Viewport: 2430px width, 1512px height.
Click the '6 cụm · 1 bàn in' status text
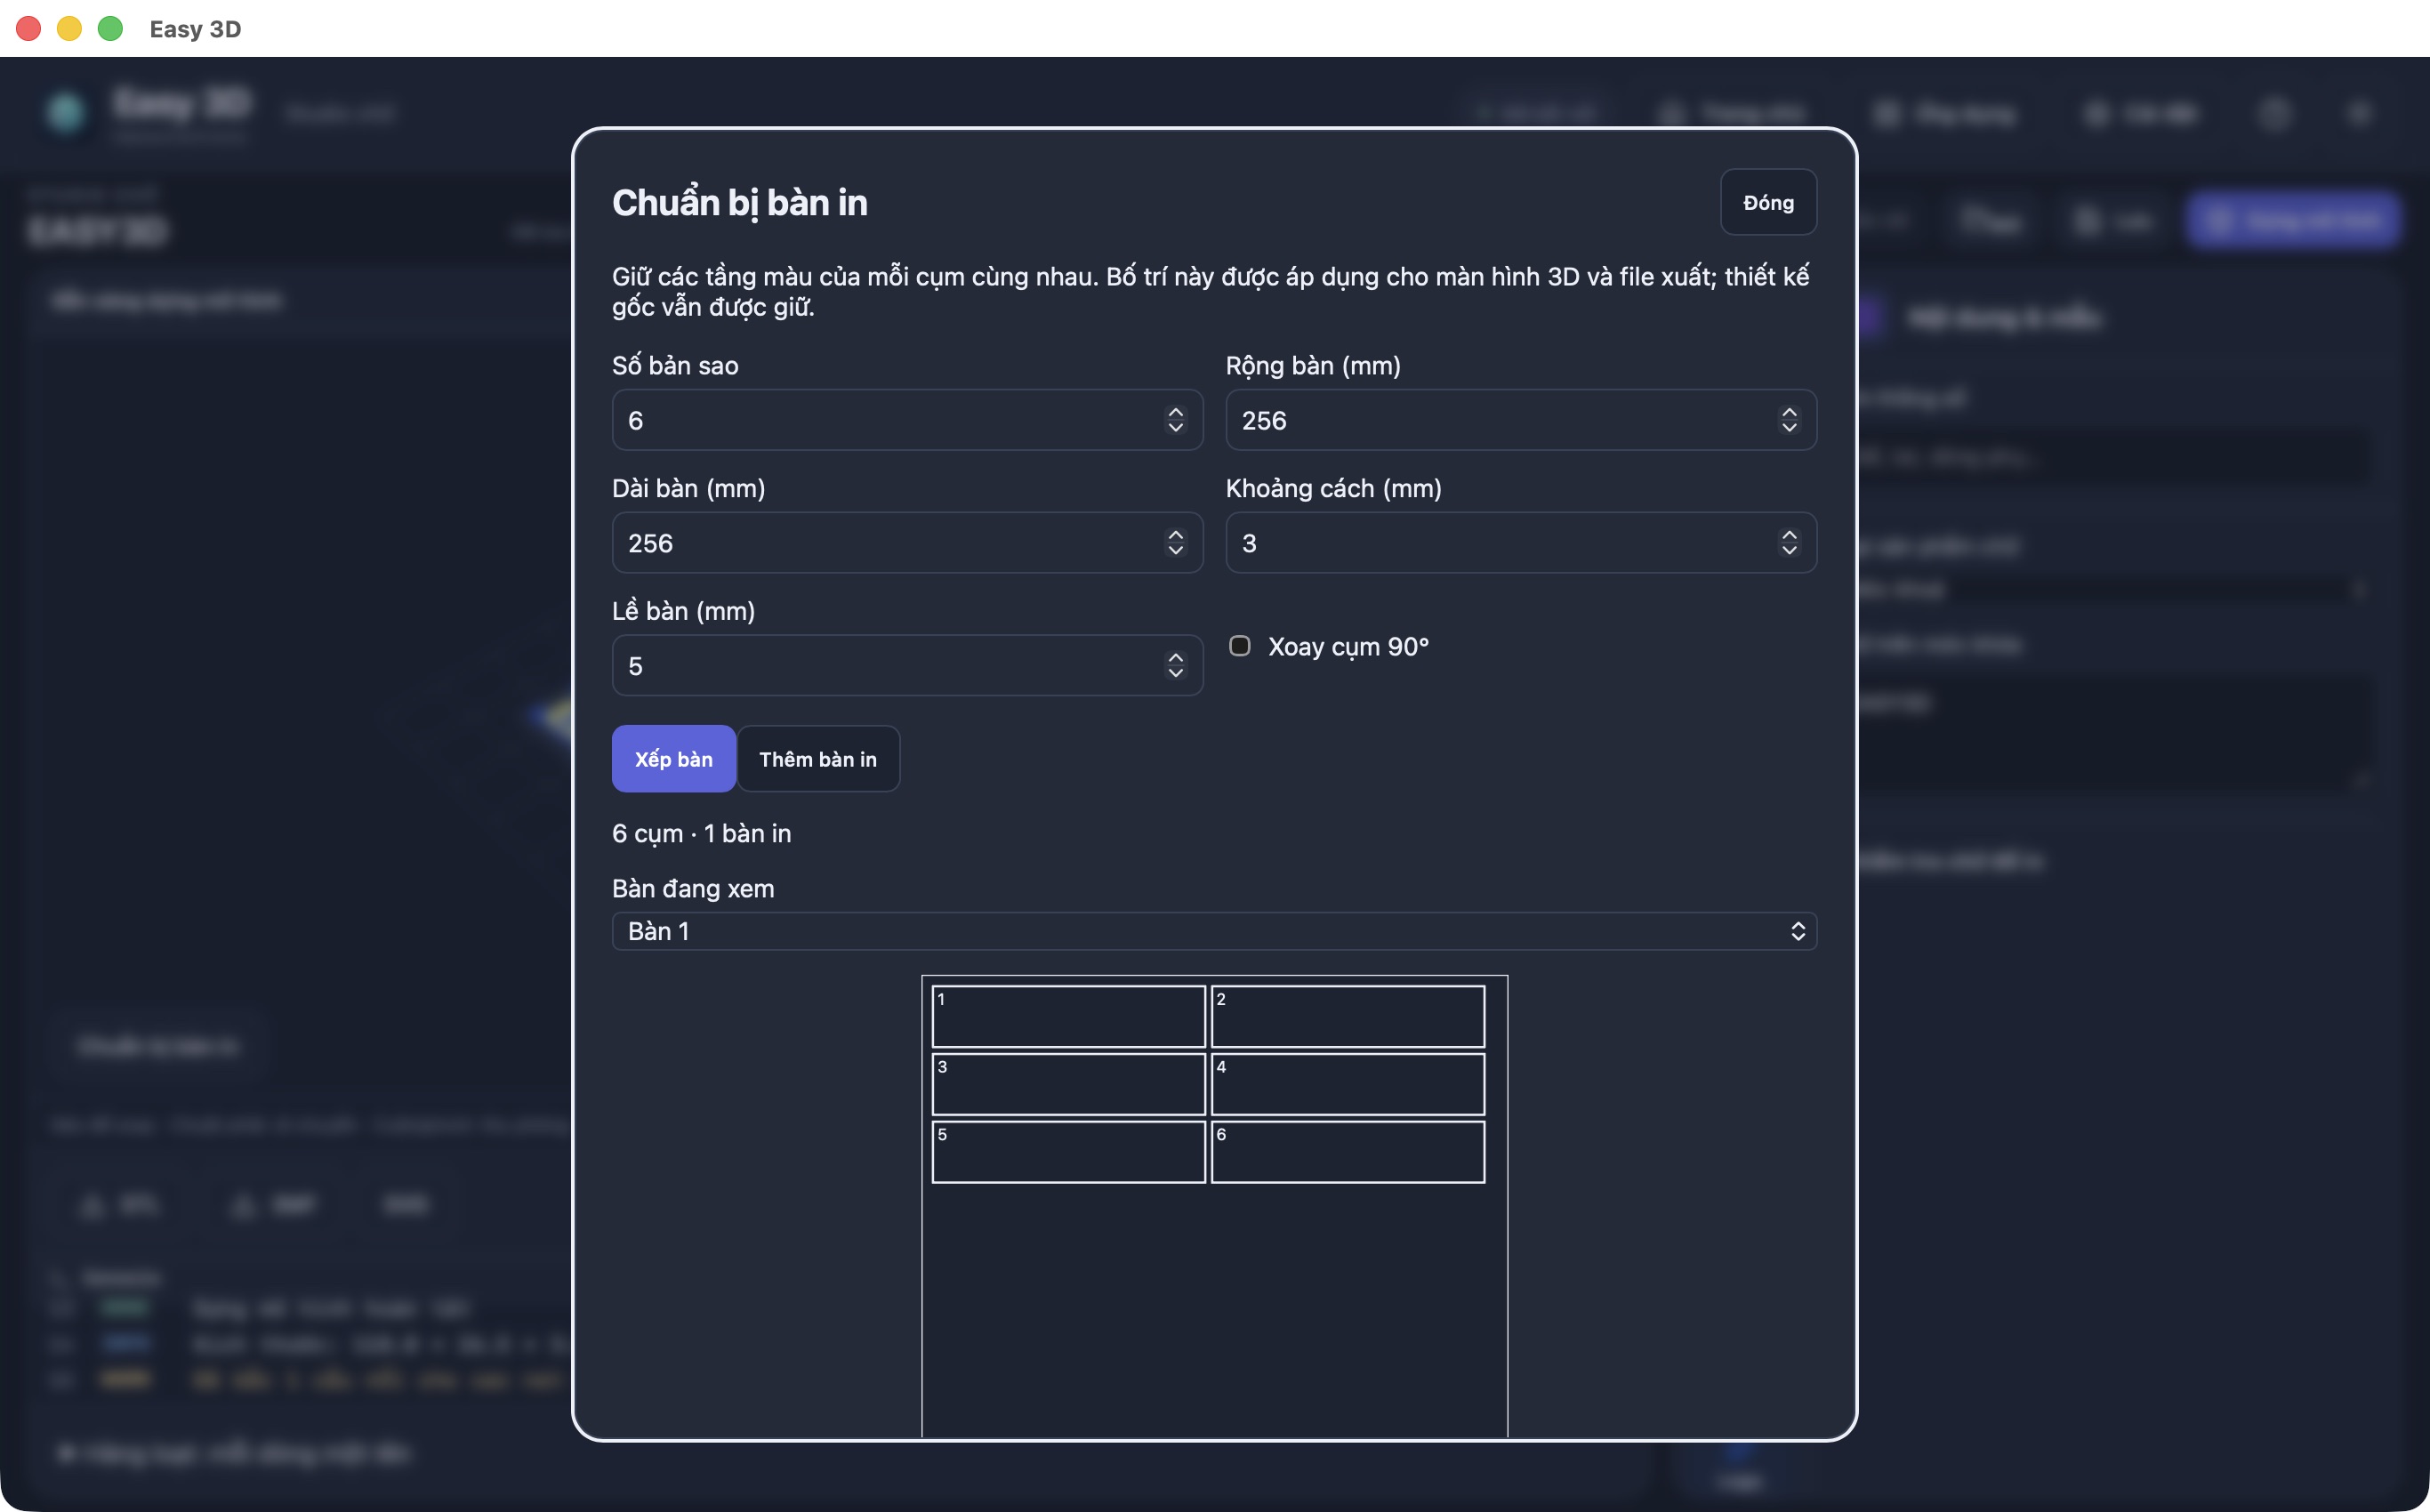coord(701,833)
